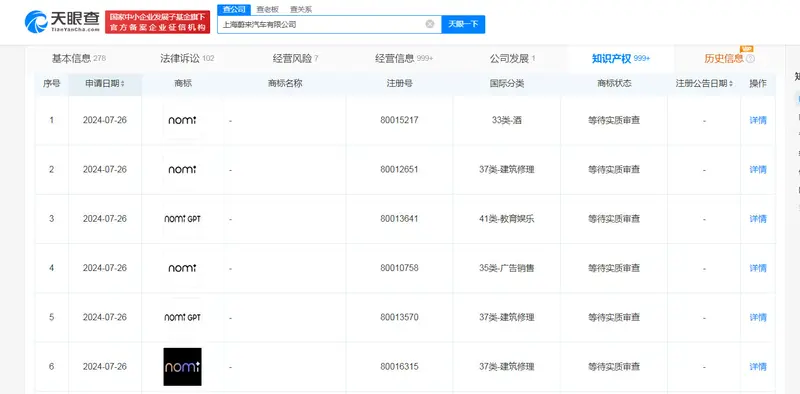Open the nomi trademark image in row 4
The width and height of the screenshot is (800, 394).
183,268
